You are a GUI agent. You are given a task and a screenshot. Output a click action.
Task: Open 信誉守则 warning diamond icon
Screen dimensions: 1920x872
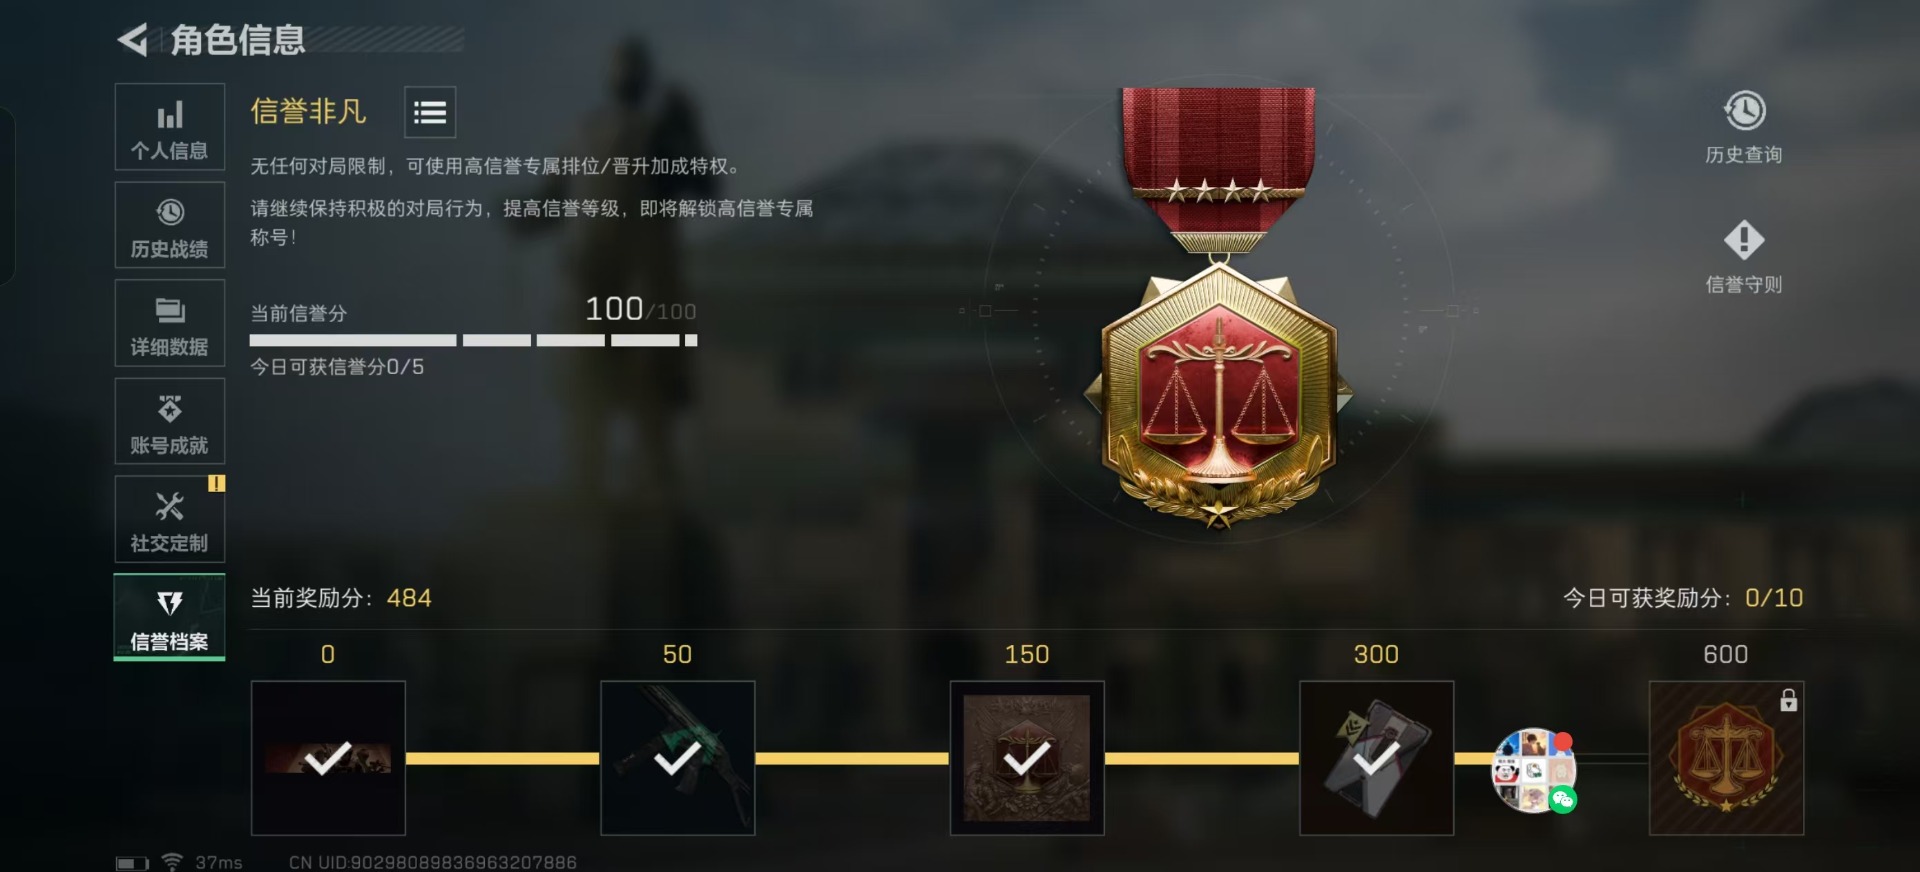tap(1744, 257)
